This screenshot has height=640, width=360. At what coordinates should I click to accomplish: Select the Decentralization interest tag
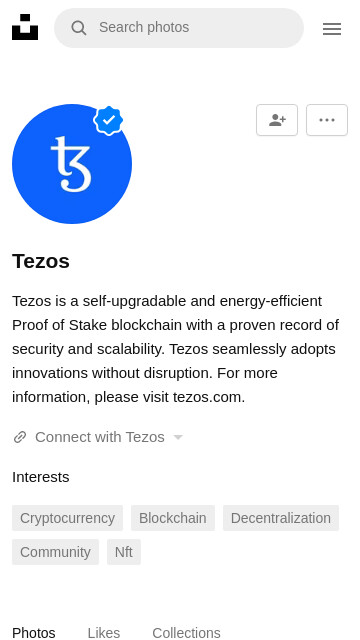(281, 518)
